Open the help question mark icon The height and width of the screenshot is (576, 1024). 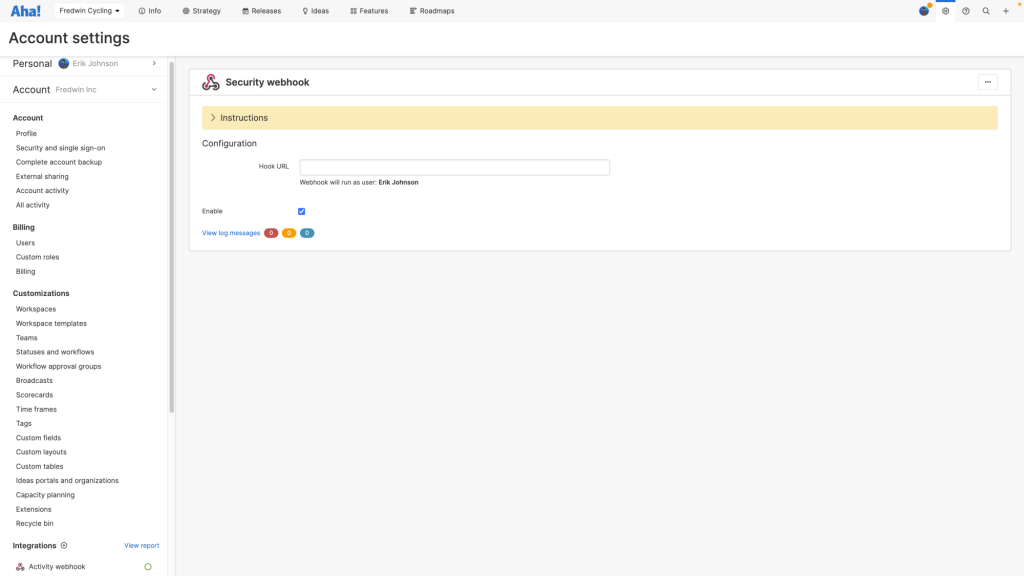coord(966,11)
